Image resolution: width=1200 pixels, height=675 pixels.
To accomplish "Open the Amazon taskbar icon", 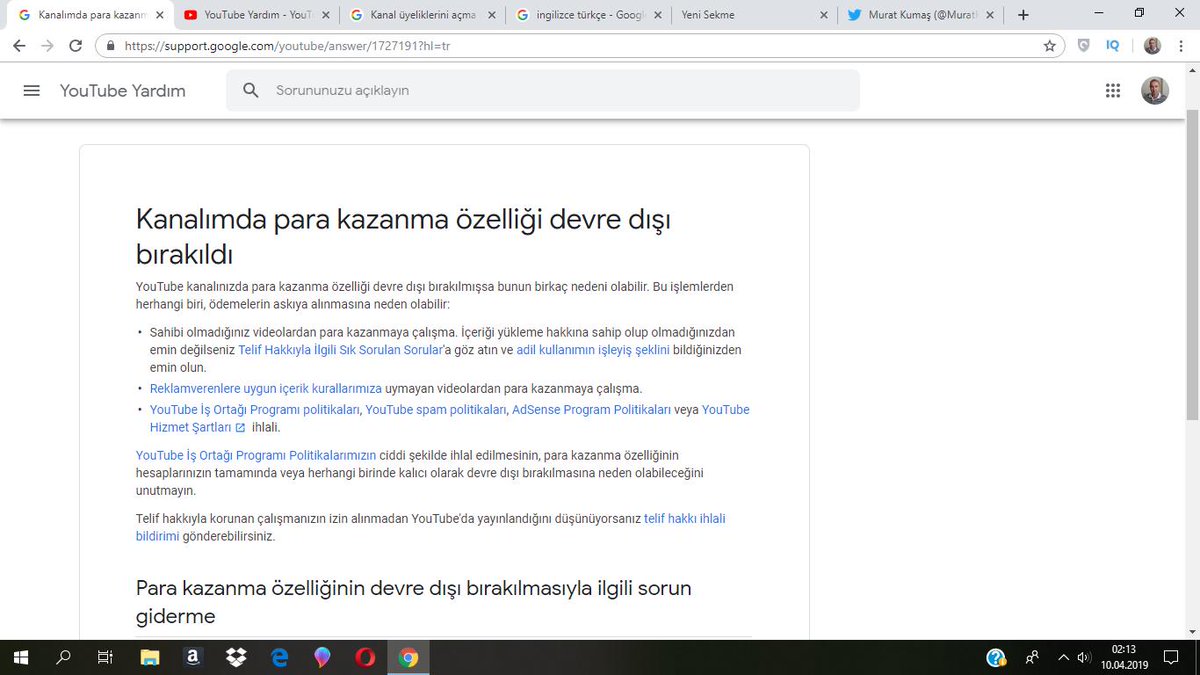I will 193,657.
